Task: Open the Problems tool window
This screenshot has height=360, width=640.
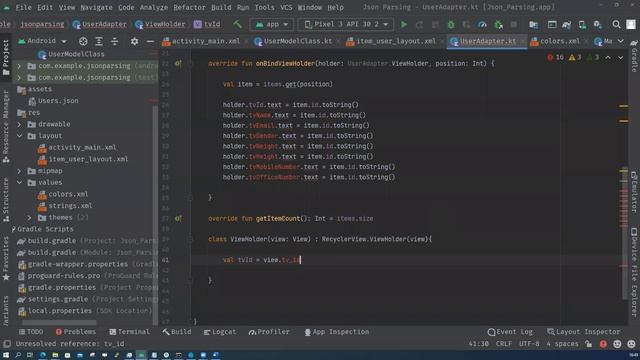Action: coord(75,332)
